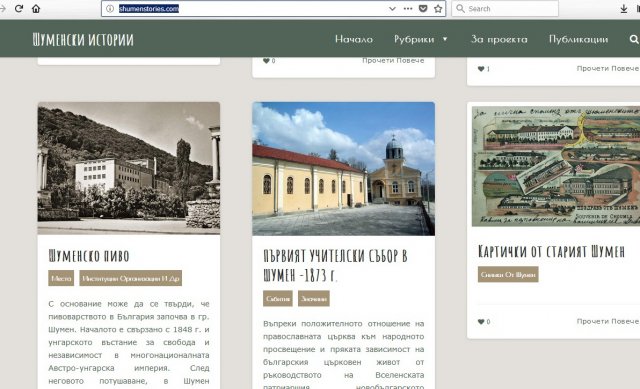
Task: Save page to Pocket icon
Action: click(423, 9)
